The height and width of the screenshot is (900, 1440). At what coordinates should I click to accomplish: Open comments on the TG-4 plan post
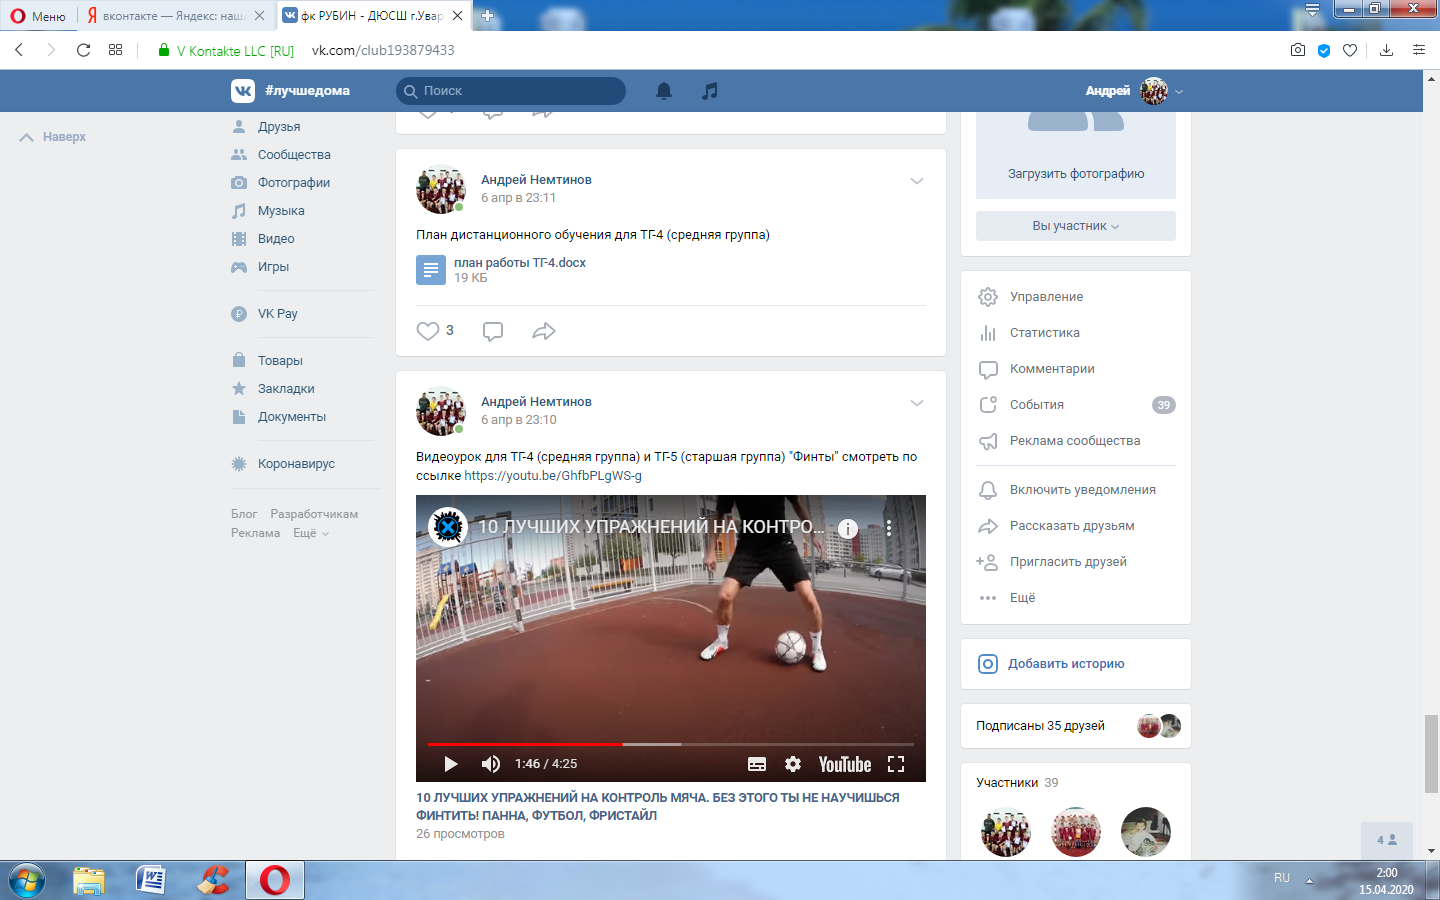(x=493, y=331)
